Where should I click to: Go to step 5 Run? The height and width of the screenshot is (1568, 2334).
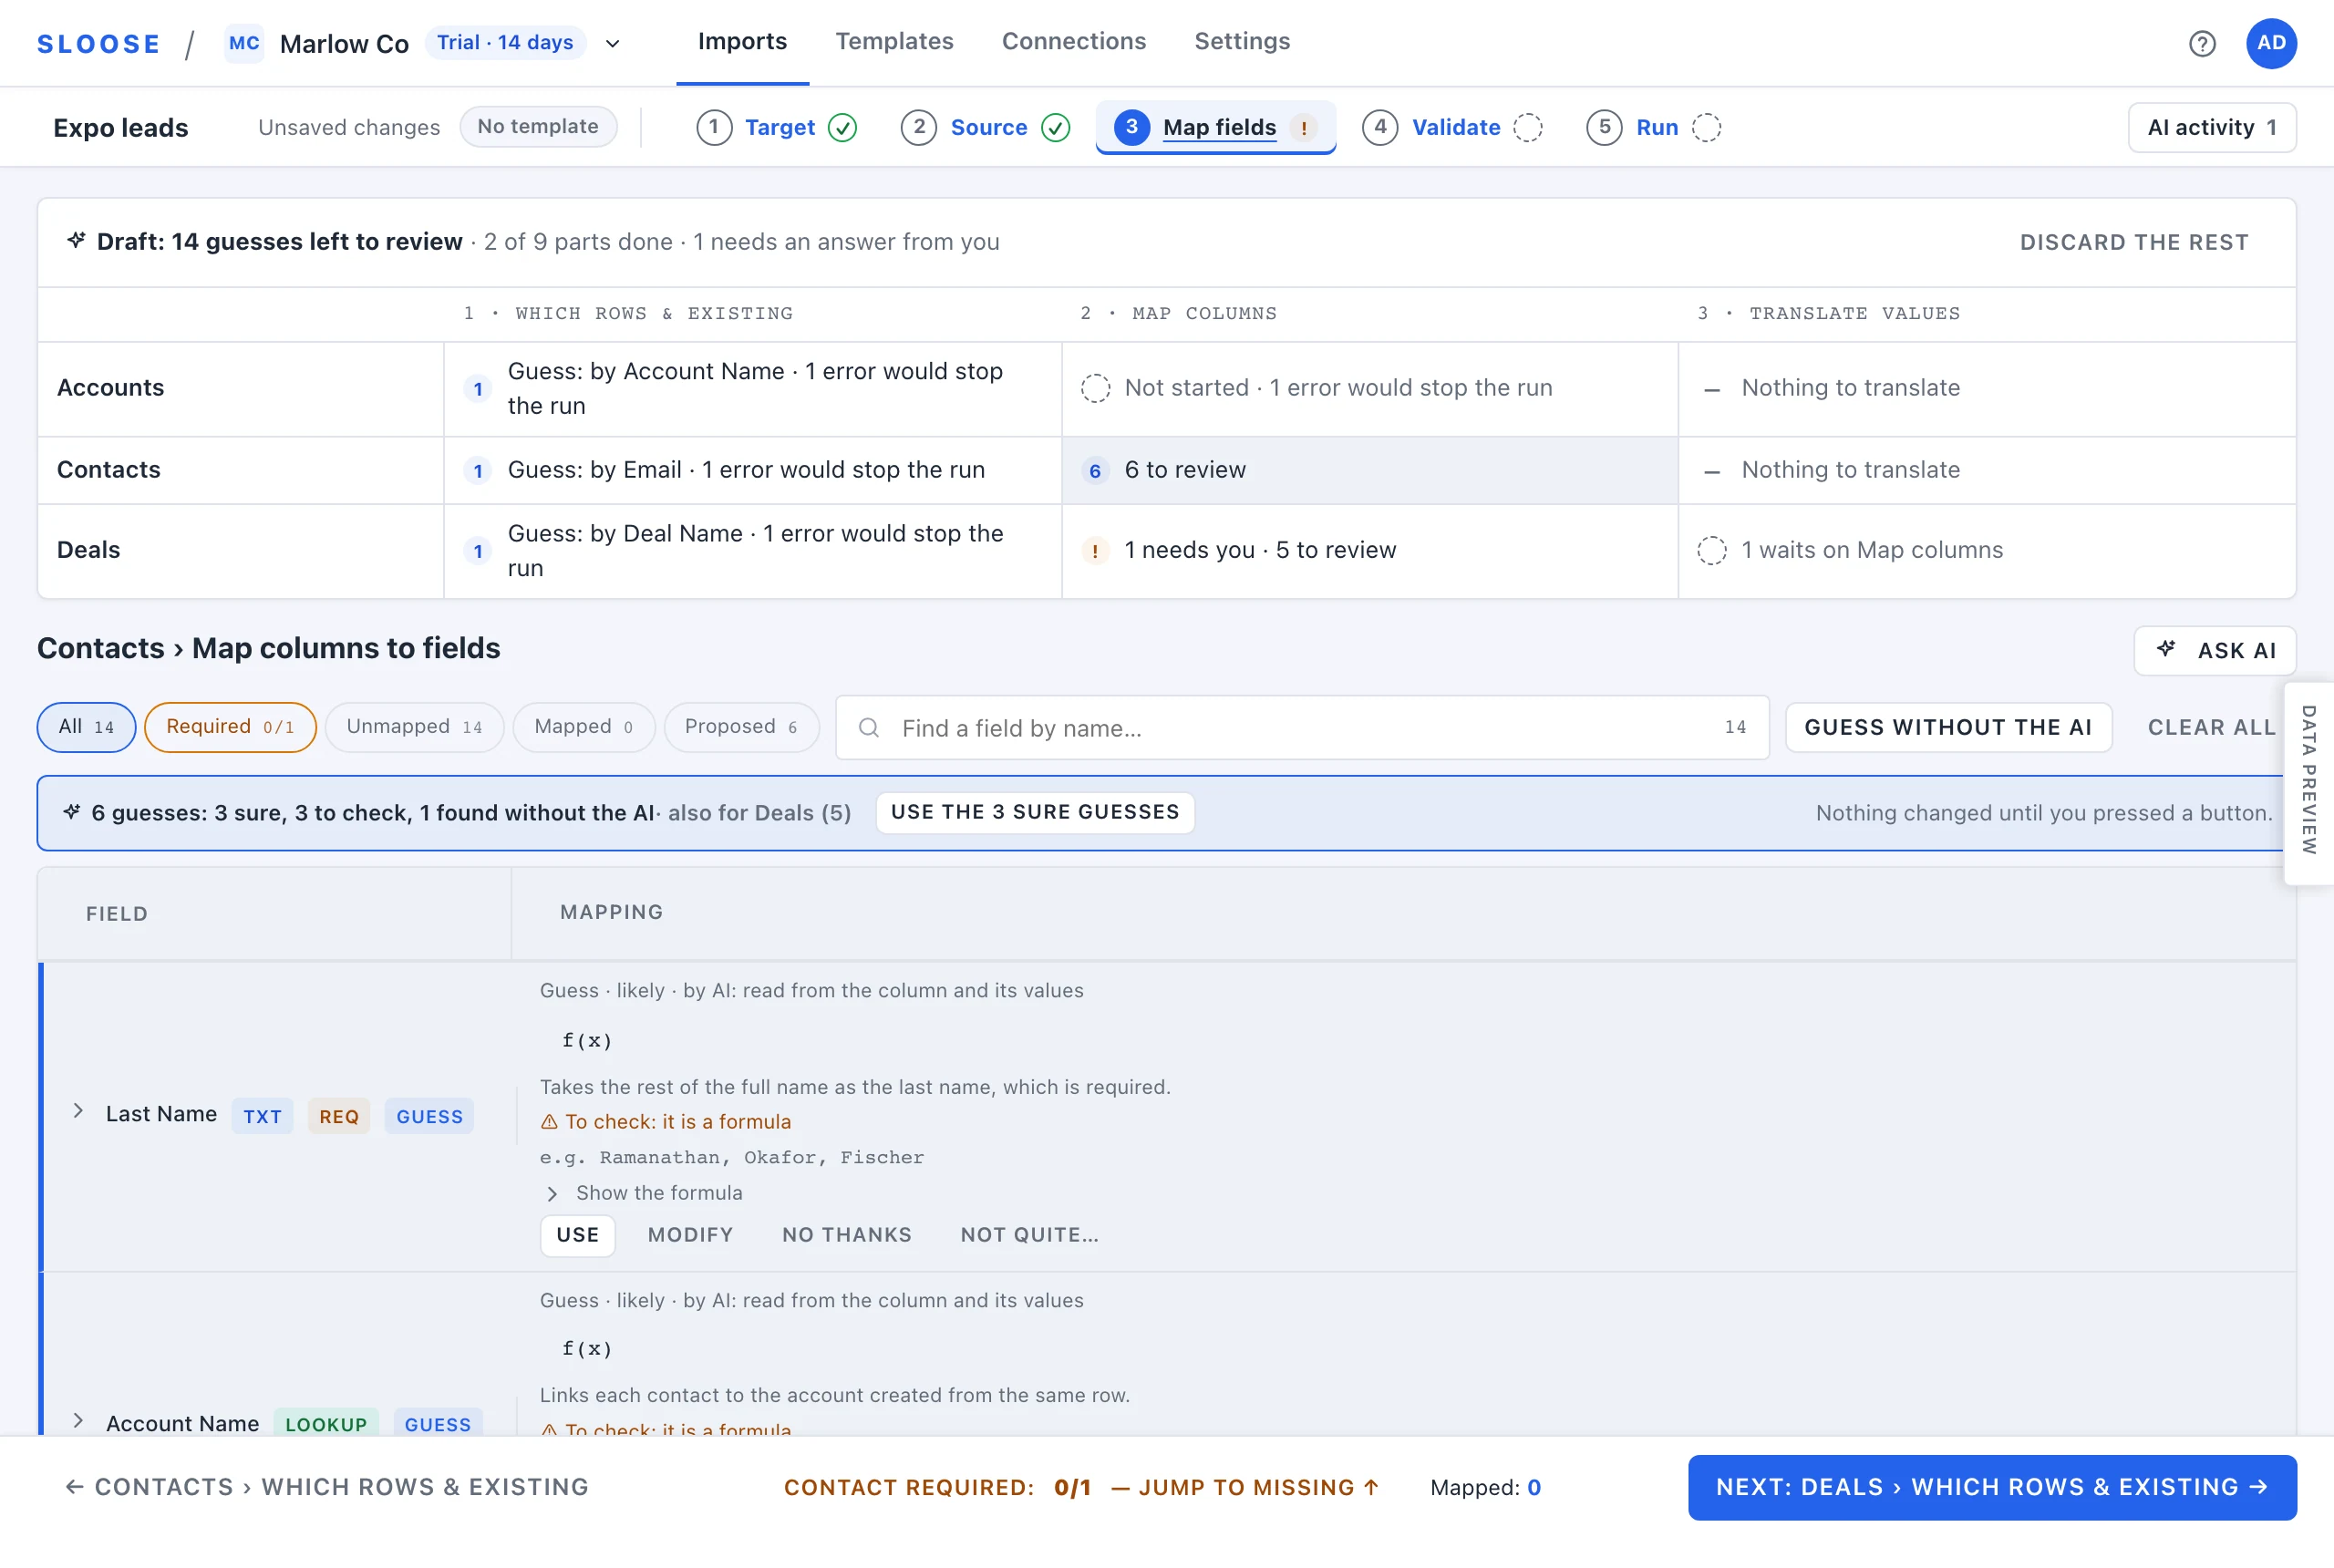click(x=1654, y=128)
